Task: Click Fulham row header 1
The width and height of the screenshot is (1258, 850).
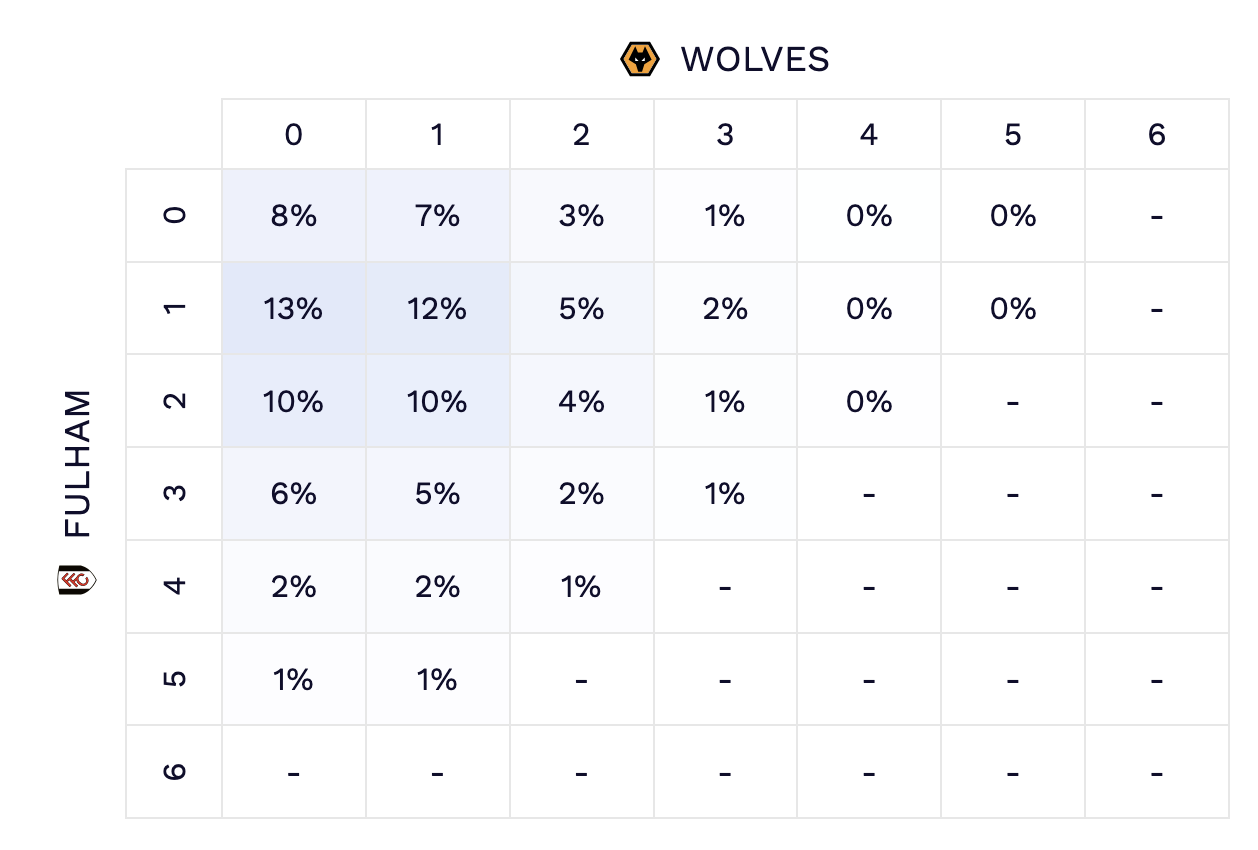Action: (x=174, y=309)
